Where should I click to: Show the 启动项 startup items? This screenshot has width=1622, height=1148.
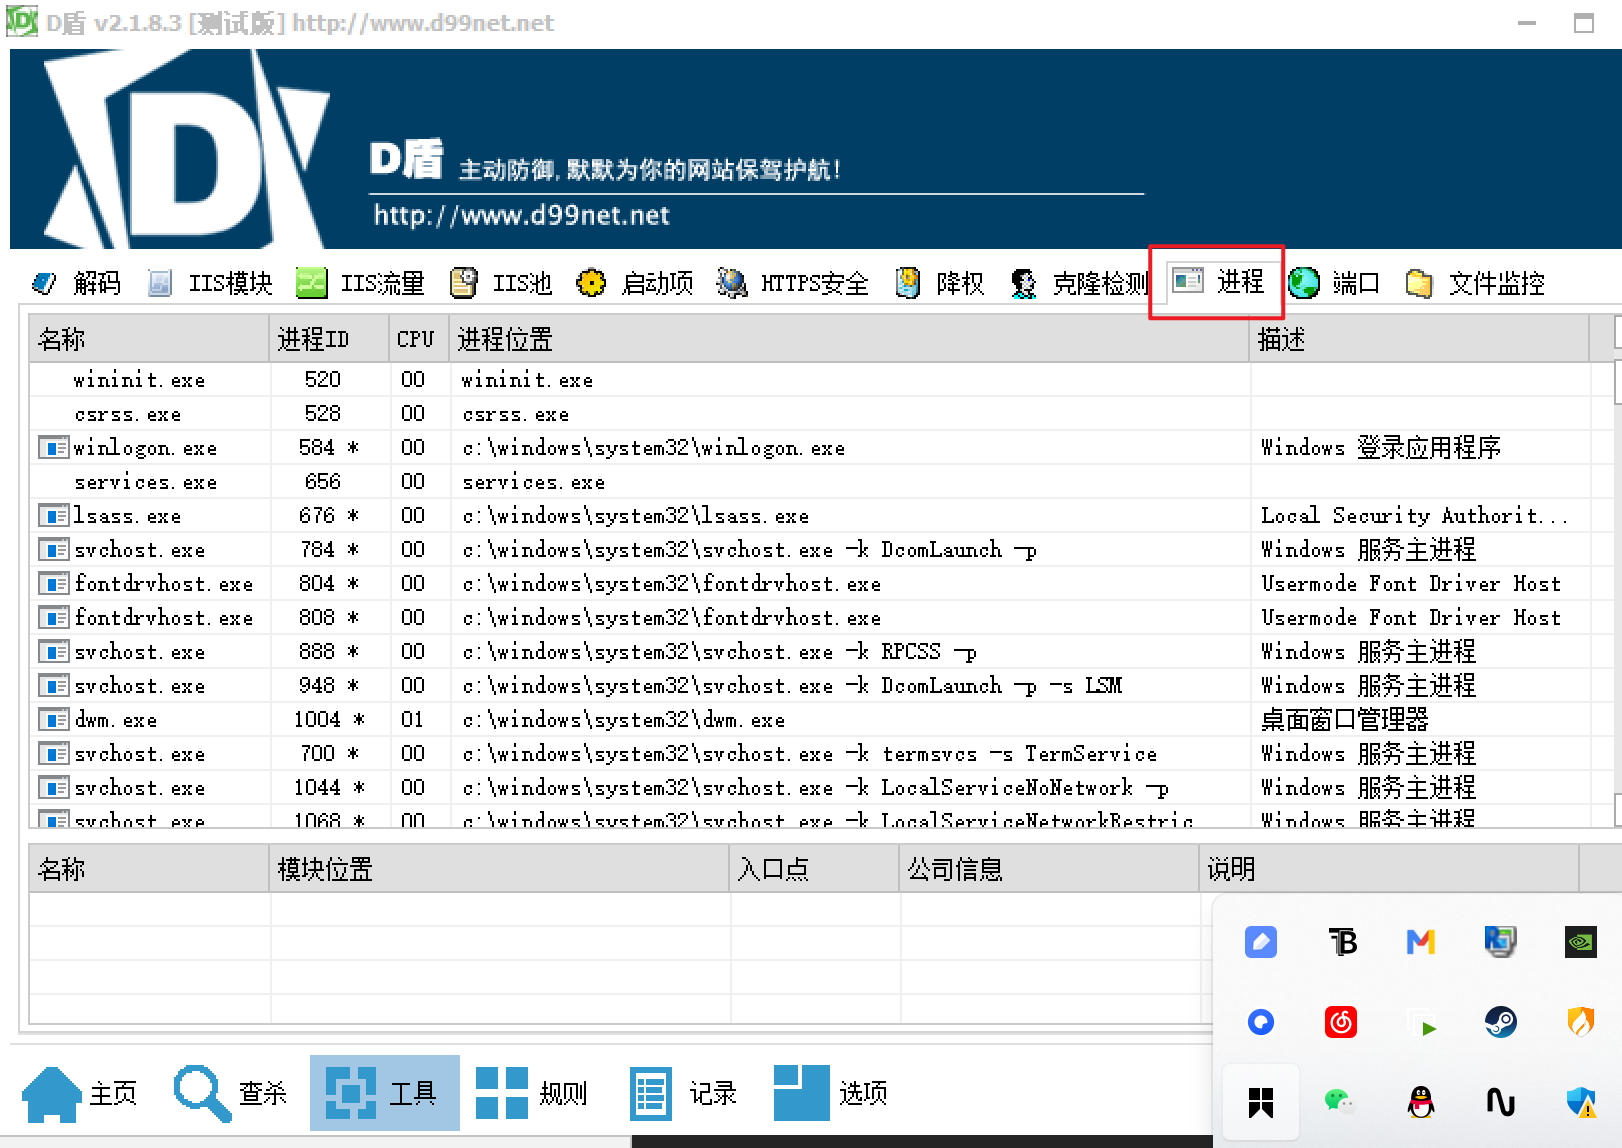tap(635, 283)
